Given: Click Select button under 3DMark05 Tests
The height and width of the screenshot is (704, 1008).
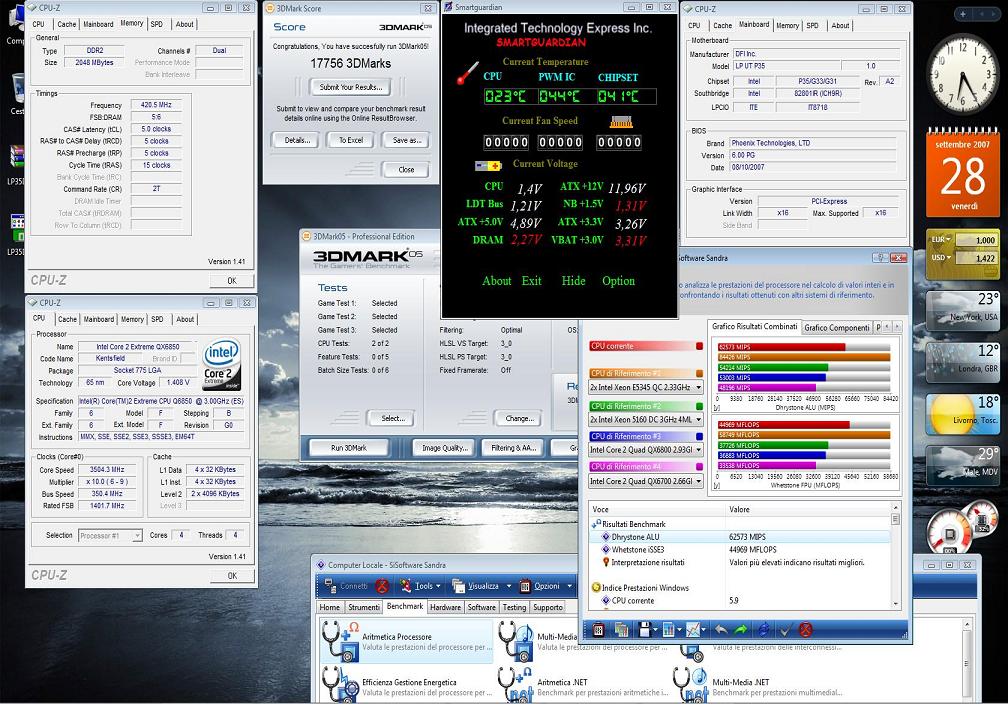Looking at the screenshot, I should [393, 419].
